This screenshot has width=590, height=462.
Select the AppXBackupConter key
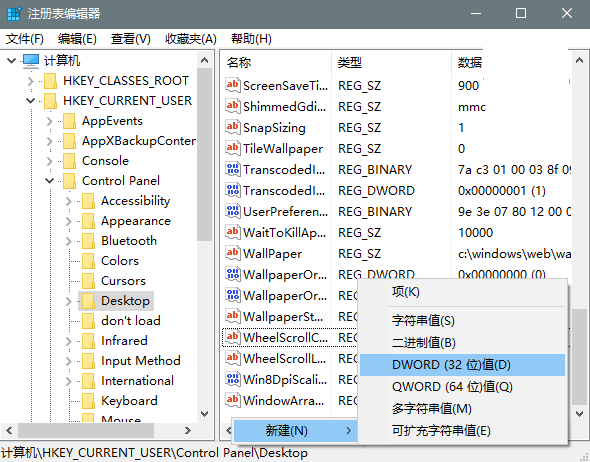(139, 141)
